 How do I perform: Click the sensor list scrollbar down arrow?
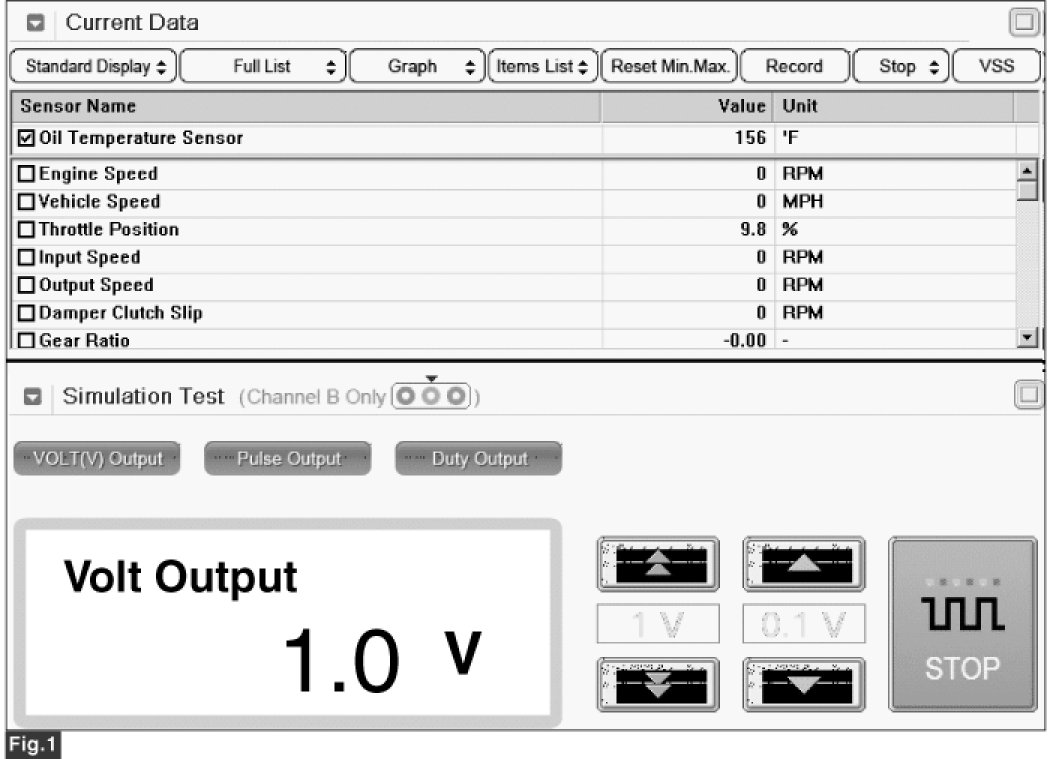click(x=1026, y=338)
